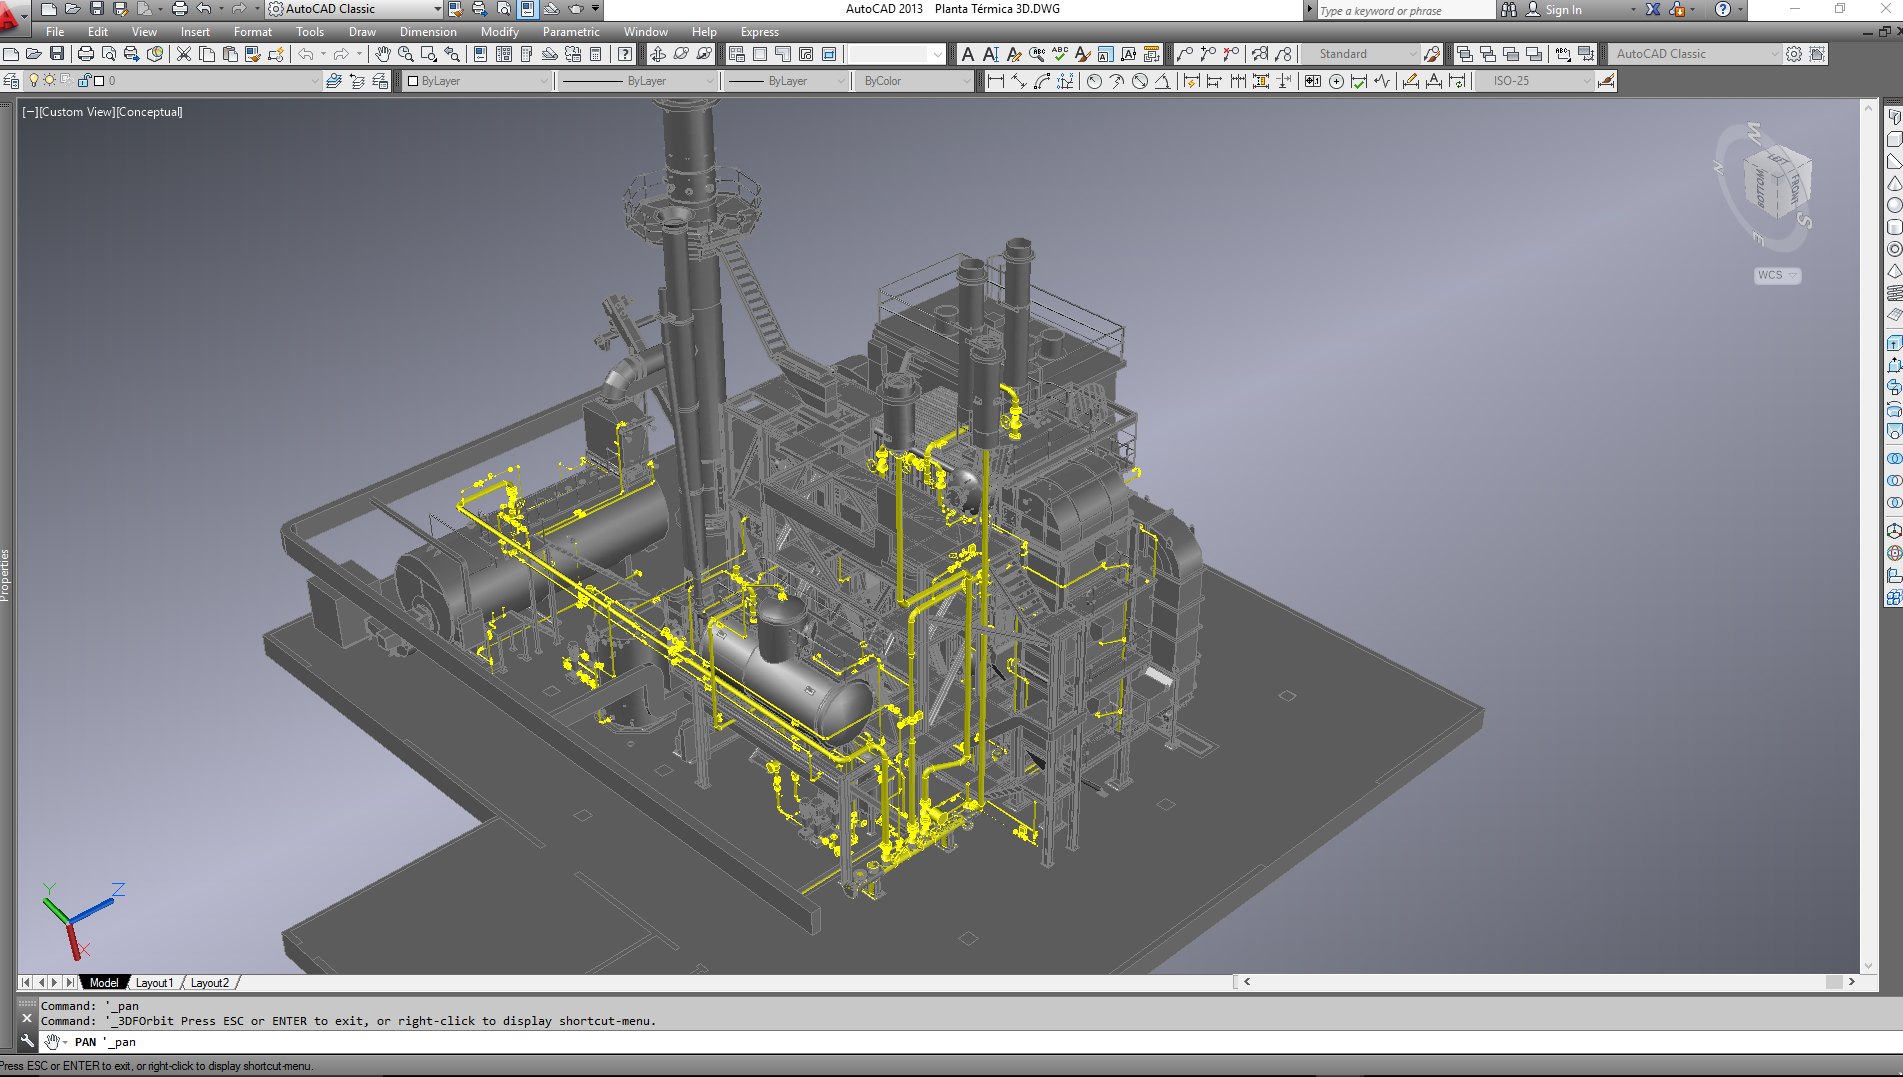Click the Cut scissors icon

[x=183, y=54]
